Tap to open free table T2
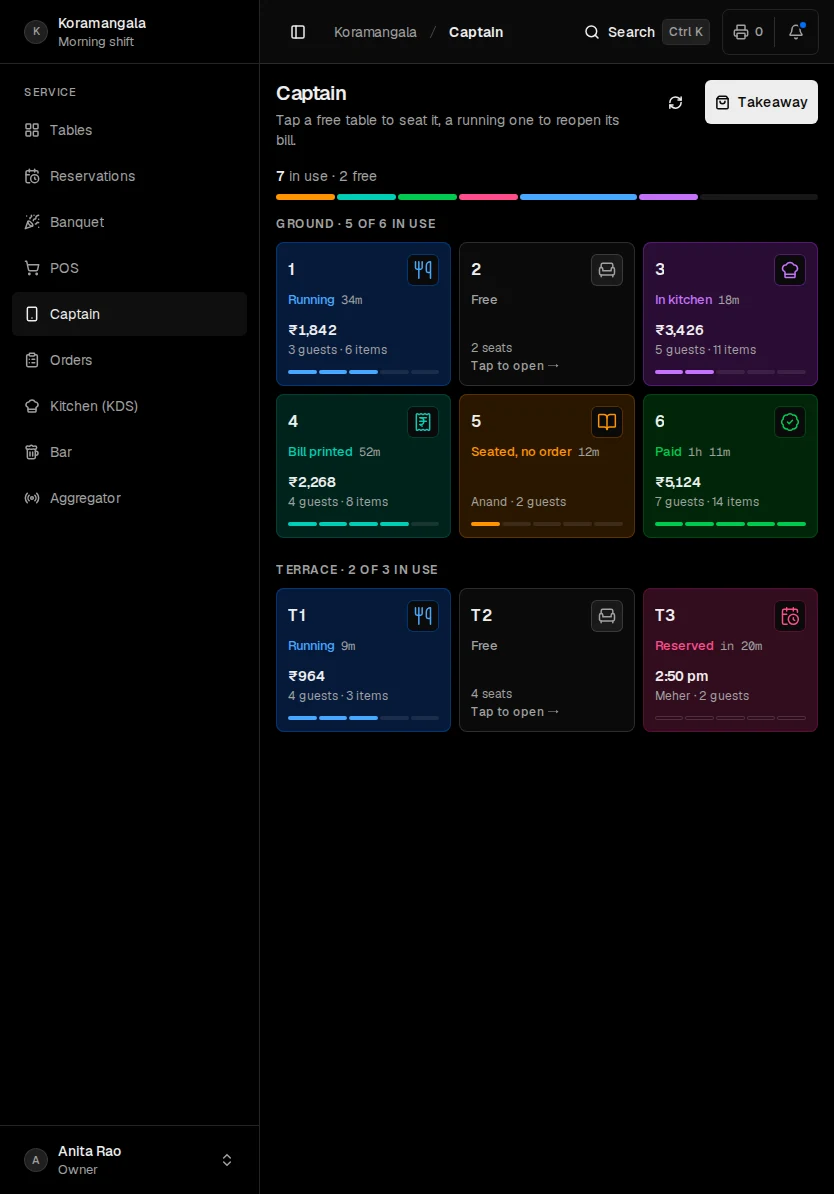The width and height of the screenshot is (834, 1194). (546, 660)
